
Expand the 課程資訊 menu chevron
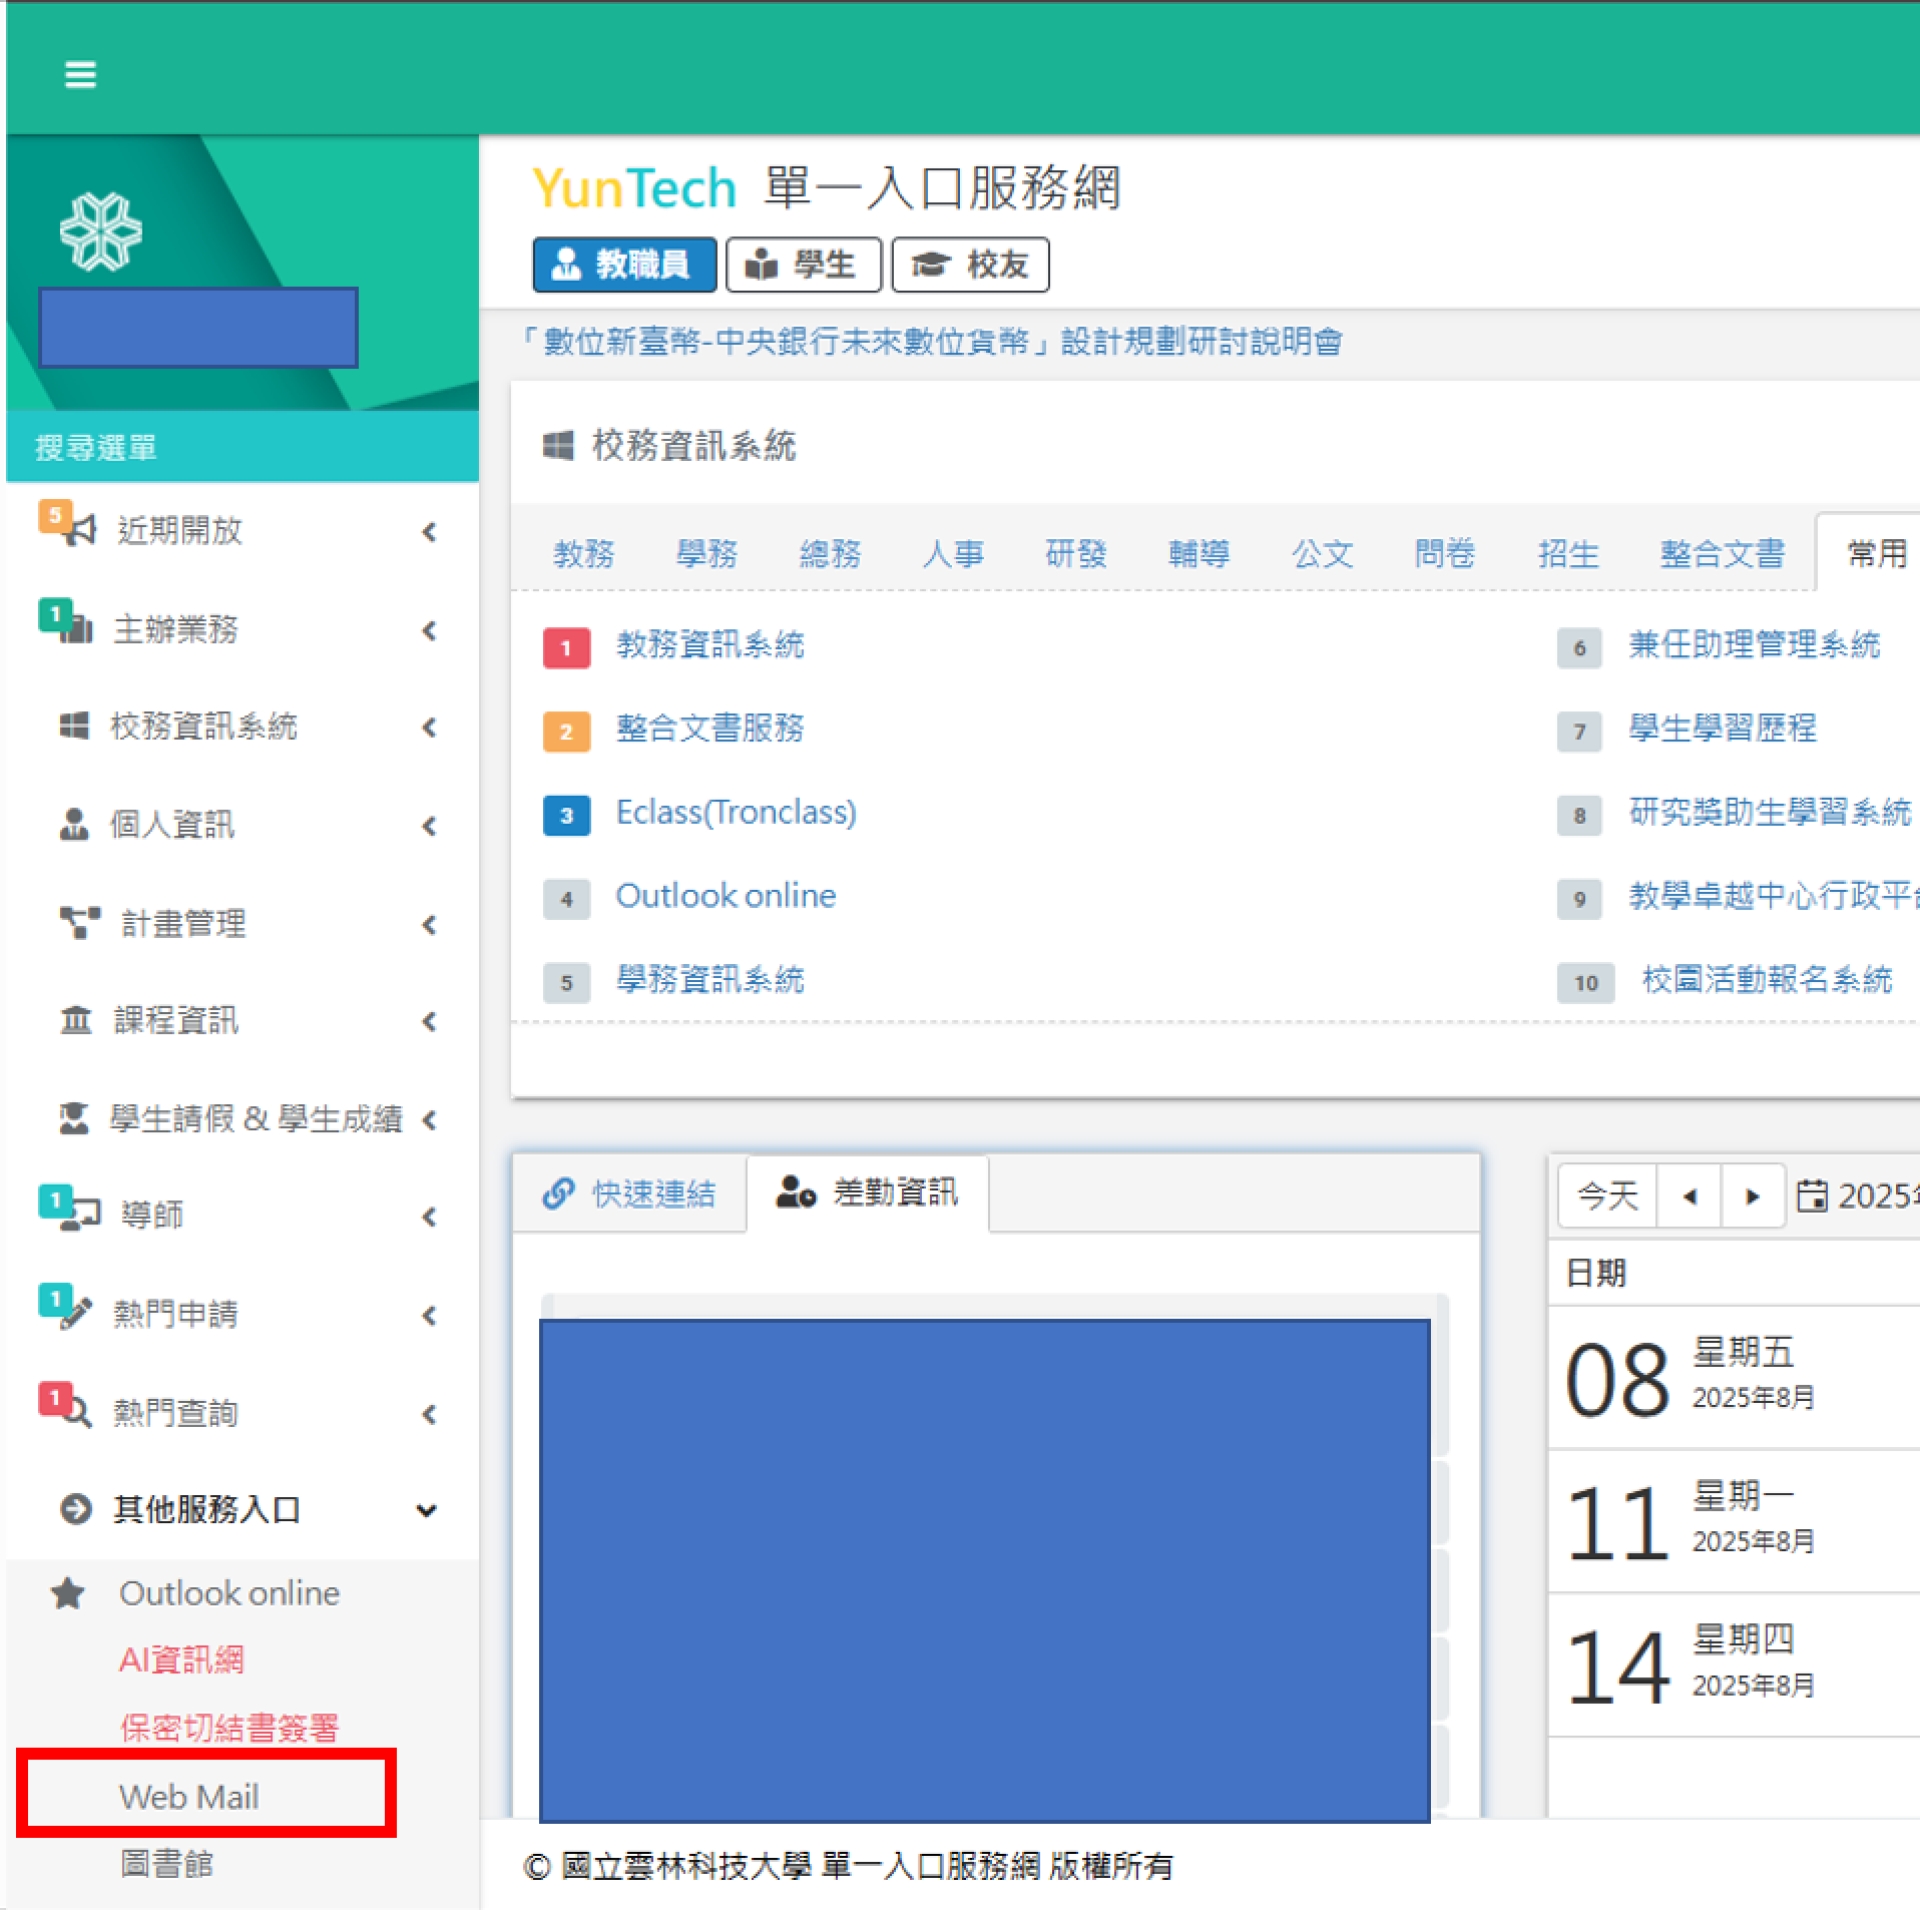[x=430, y=1022]
